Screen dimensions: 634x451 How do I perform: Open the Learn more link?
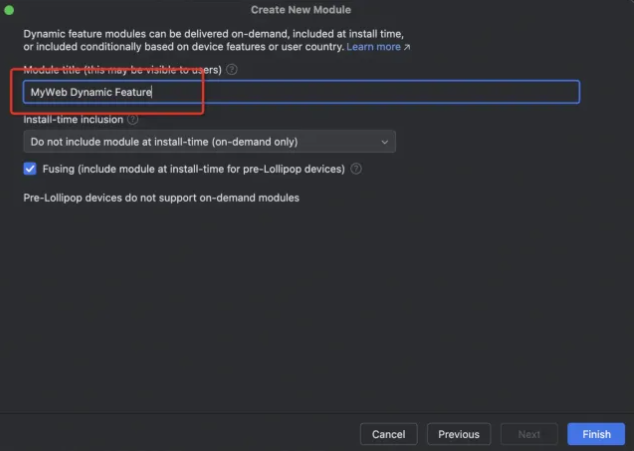click(x=373, y=47)
